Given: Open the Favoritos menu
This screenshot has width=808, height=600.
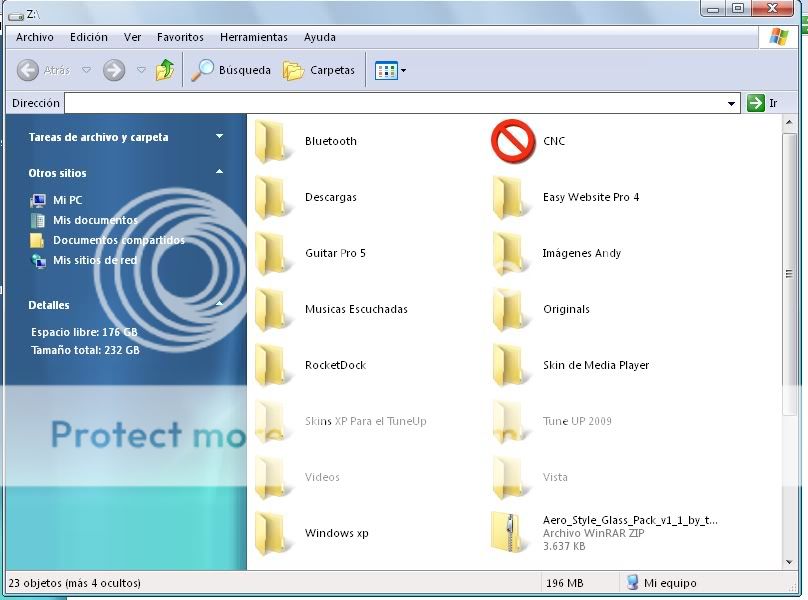Looking at the screenshot, I should click(180, 37).
